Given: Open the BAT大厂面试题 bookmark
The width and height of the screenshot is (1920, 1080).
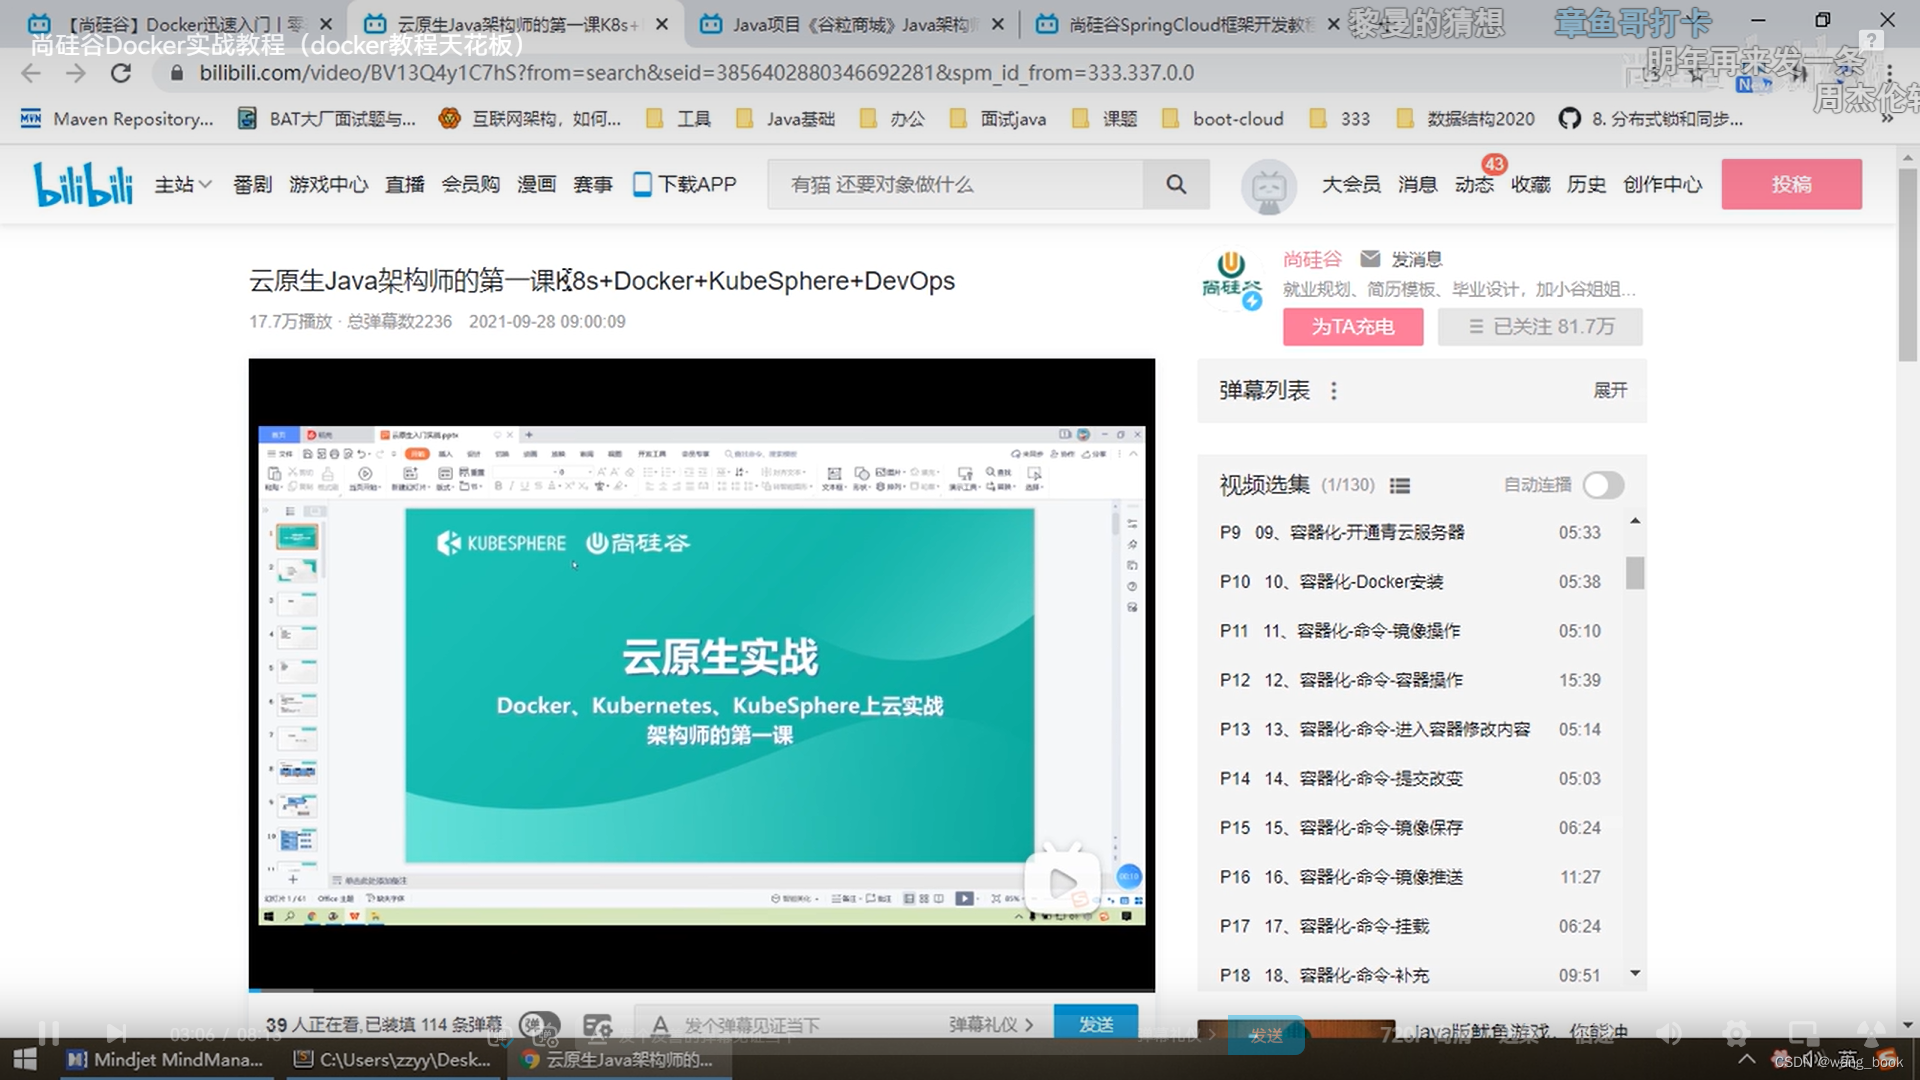Looking at the screenshot, I should [327, 119].
